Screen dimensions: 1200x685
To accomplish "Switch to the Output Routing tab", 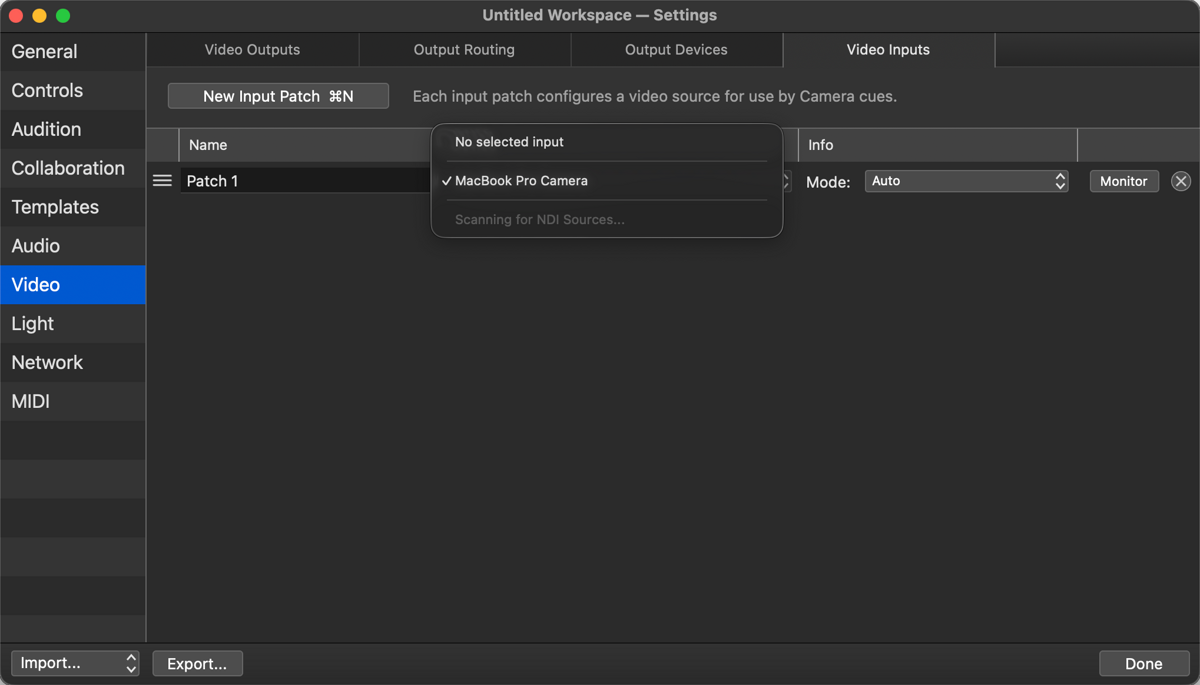I will click(x=464, y=50).
